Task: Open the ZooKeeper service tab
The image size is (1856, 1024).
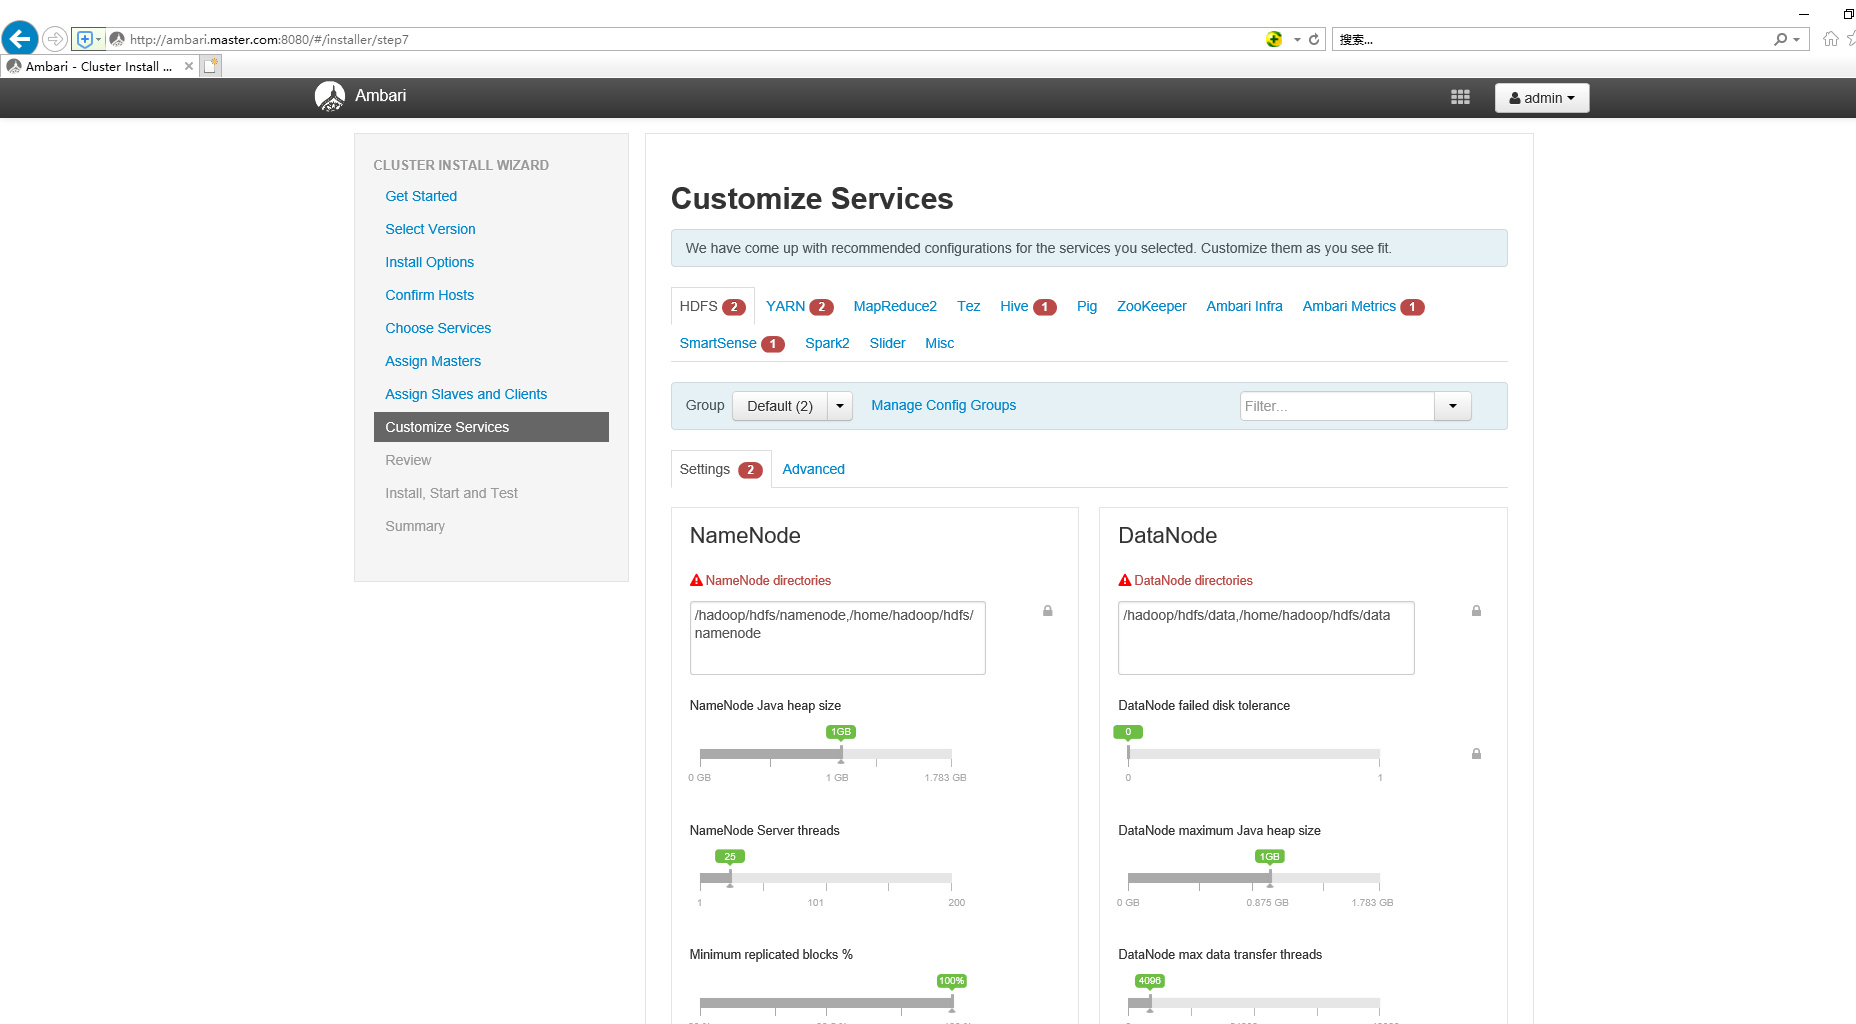Action: pyautogui.click(x=1151, y=306)
